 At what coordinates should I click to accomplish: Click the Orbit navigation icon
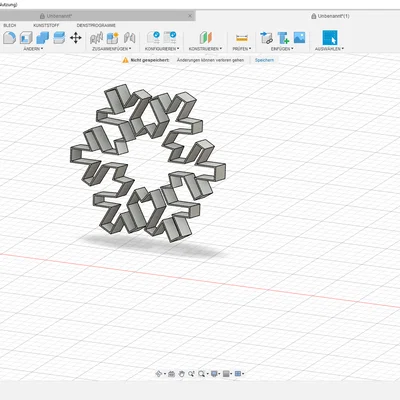(159, 374)
